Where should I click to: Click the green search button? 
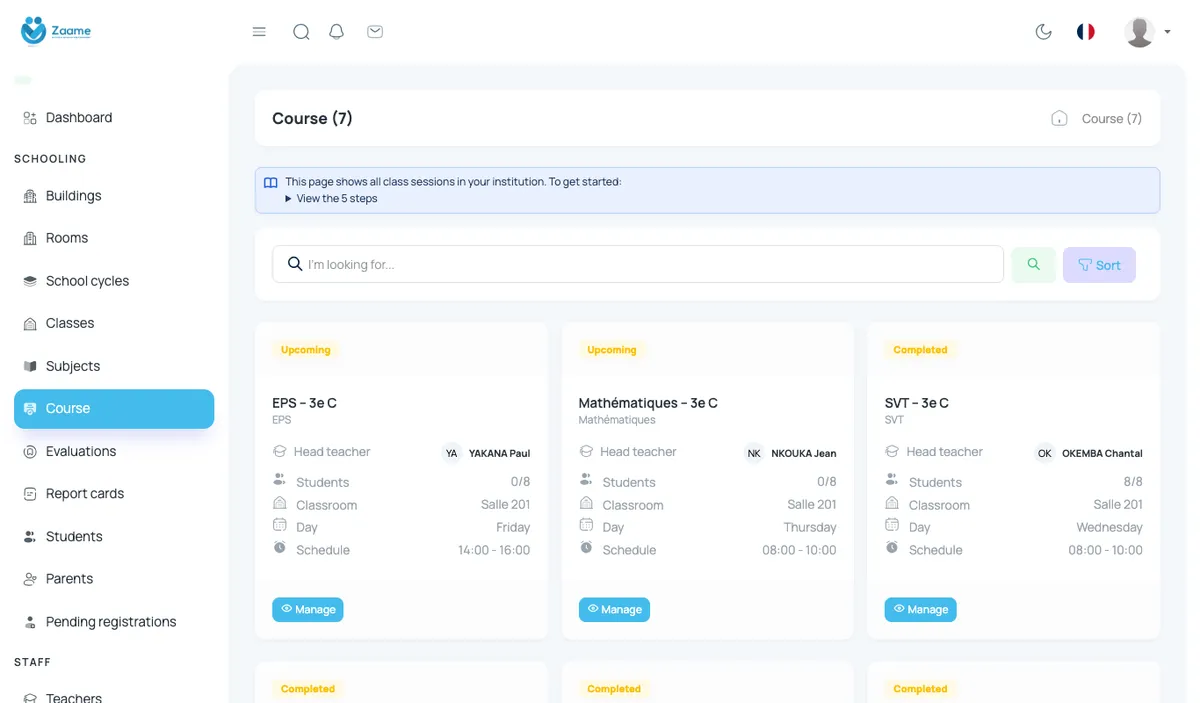coord(1034,265)
